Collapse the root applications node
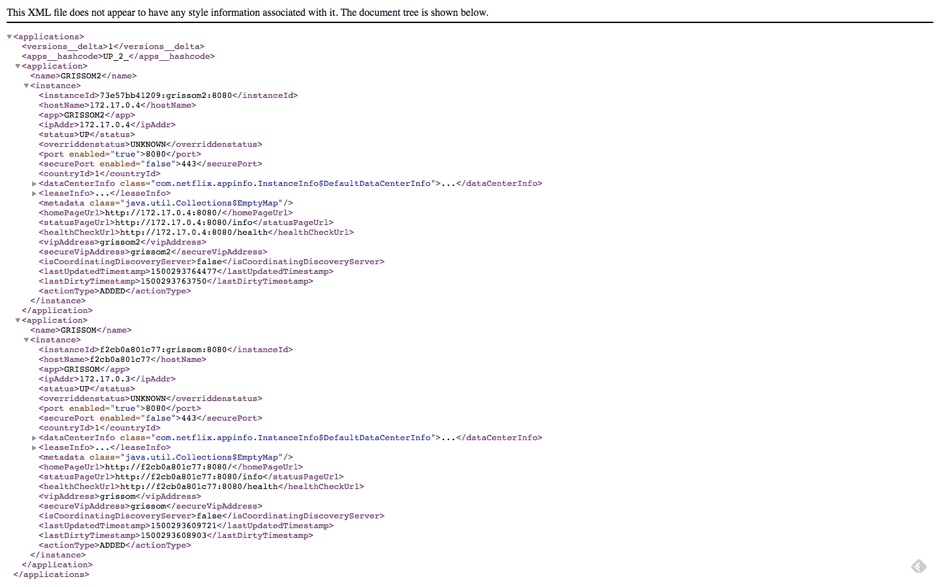This screenshot has width=940, height=587. [x=9, y=37]
